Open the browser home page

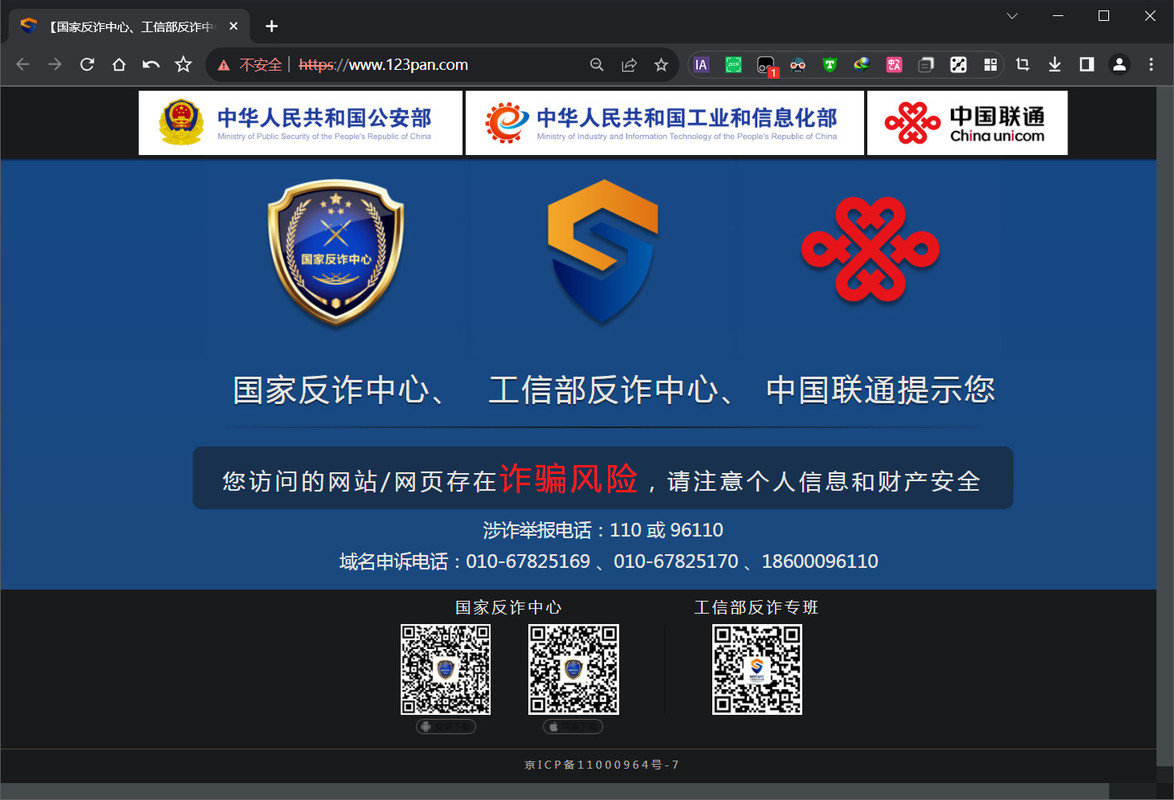[119, 64]
